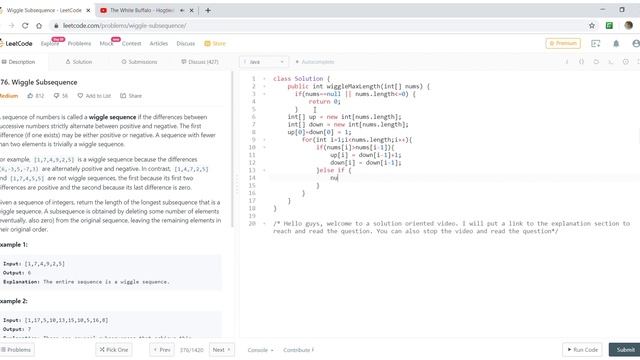Go to the Next problem
The image size is (640, 360).
(222, 350)
